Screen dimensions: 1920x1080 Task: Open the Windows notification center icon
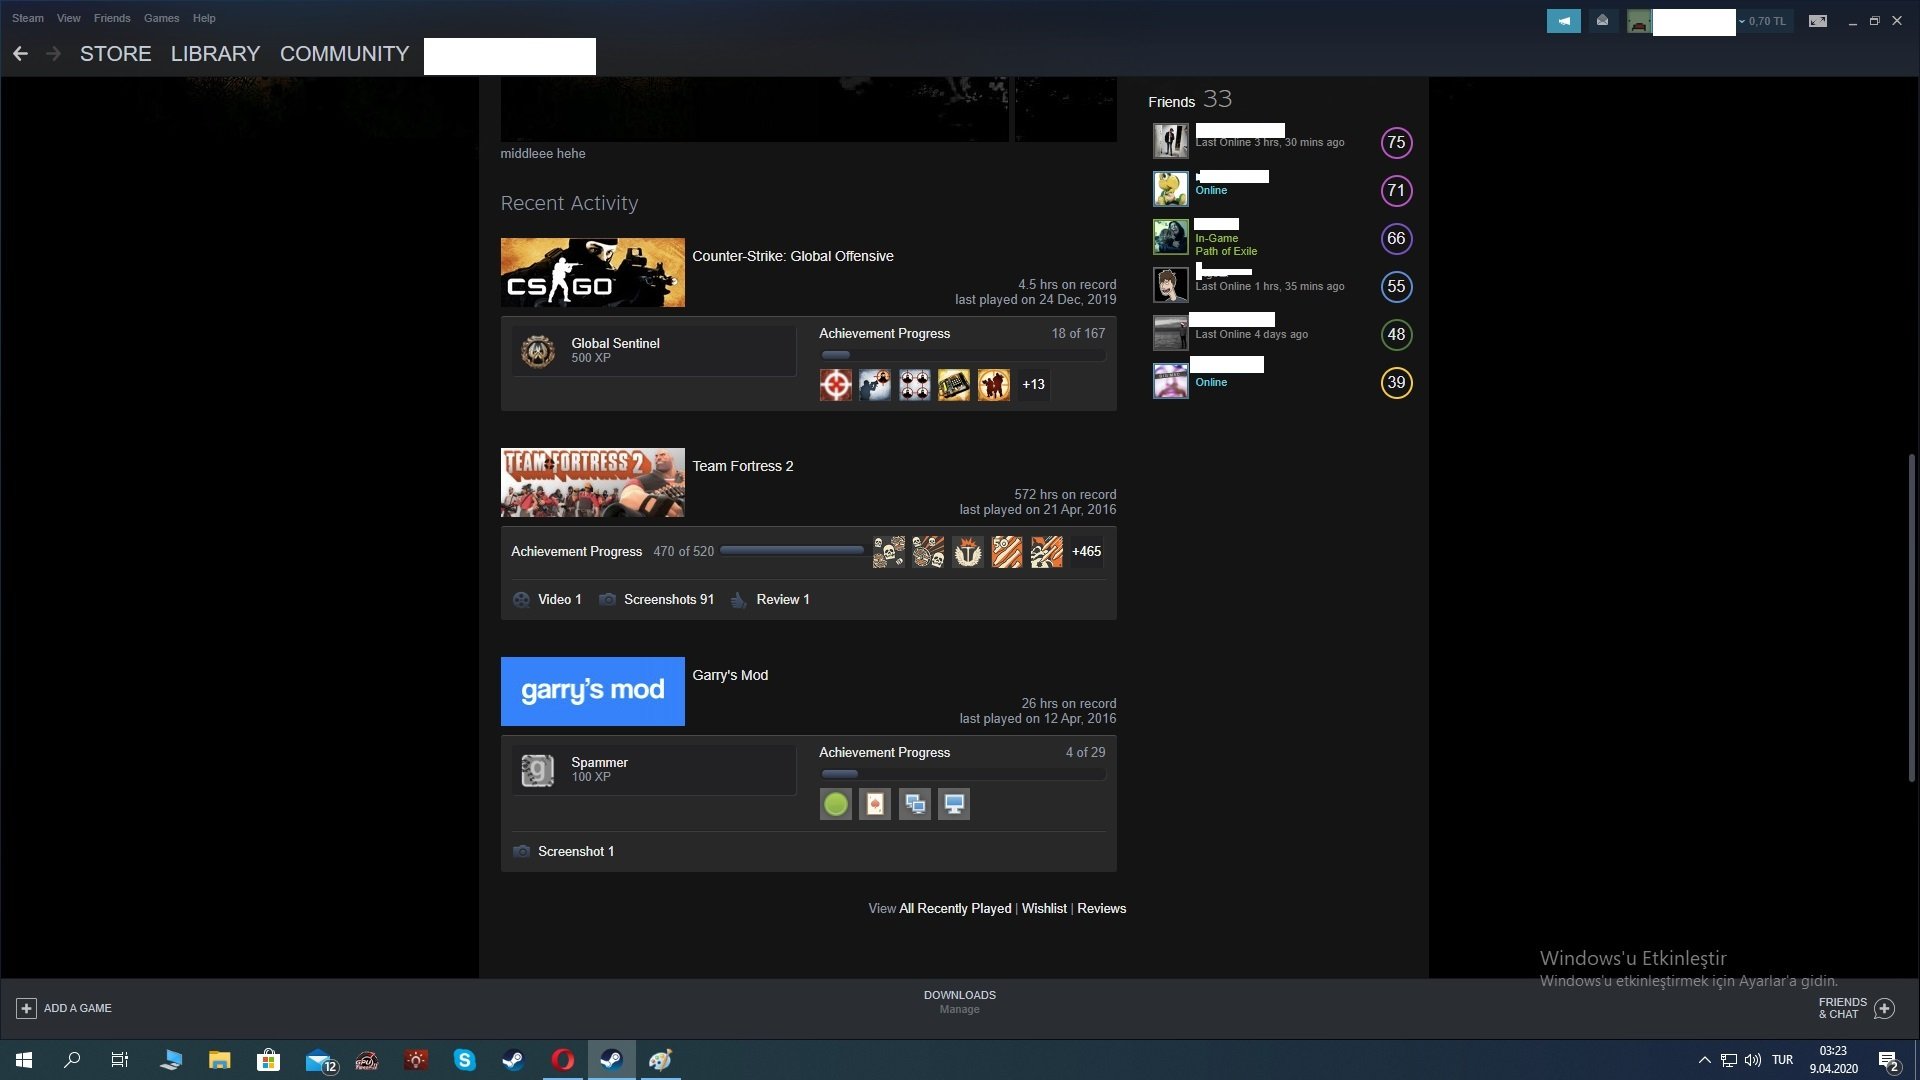click(1889, 1060)
